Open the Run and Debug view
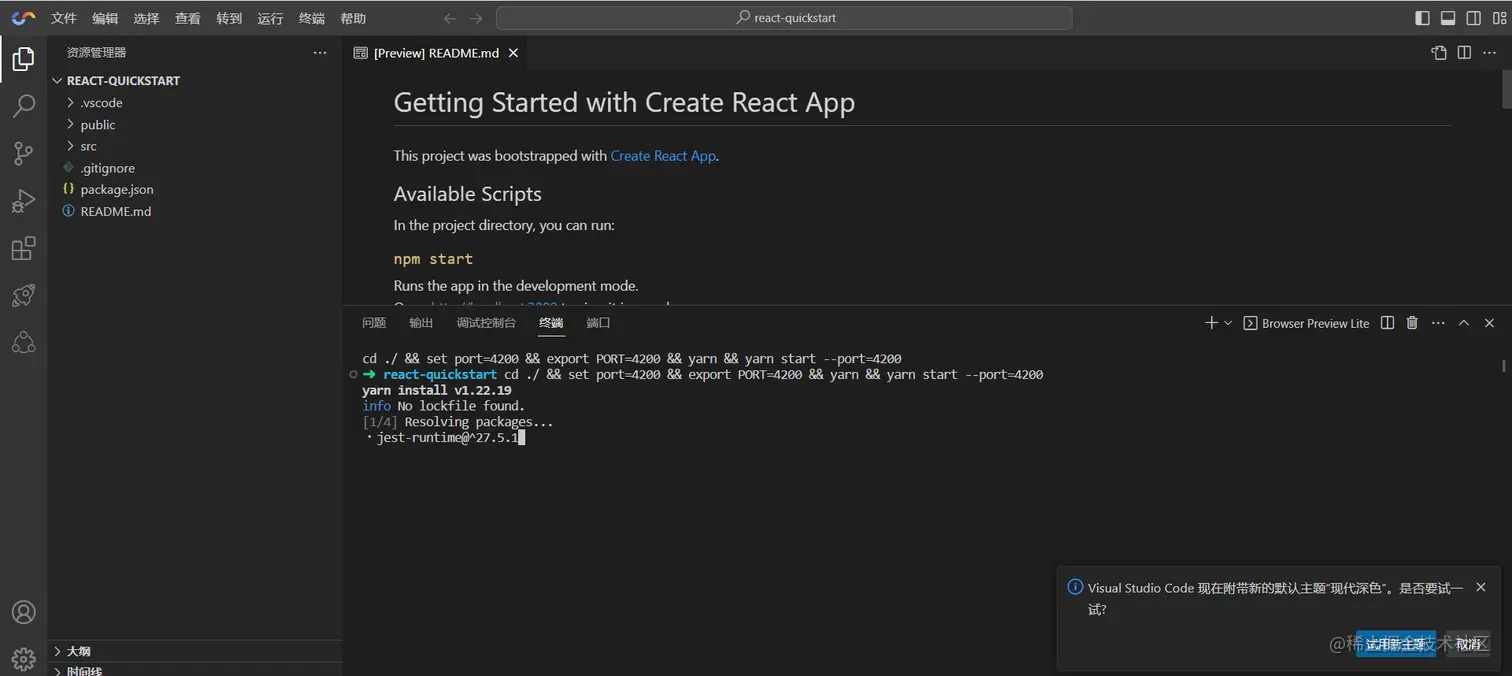Image resolution: width=1512 pixels, height=676 pixels. coord(23,201)
